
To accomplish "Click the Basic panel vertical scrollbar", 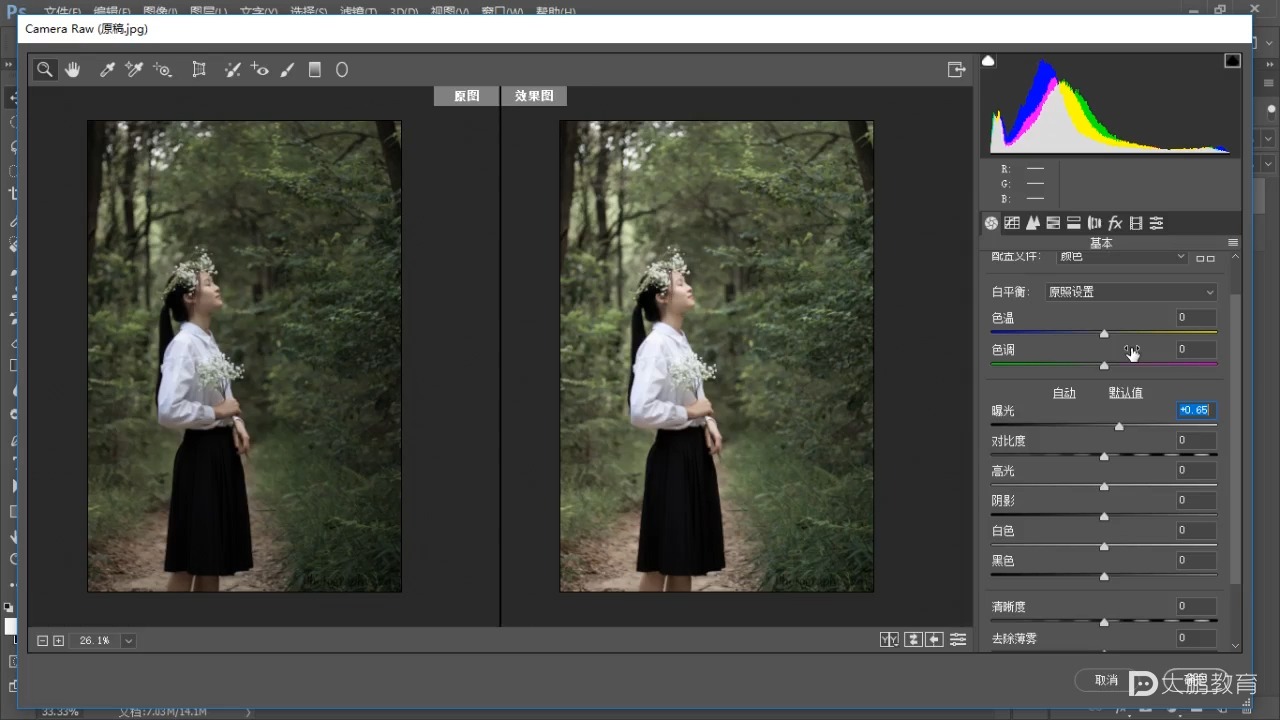I will (x=1235, y=440).
